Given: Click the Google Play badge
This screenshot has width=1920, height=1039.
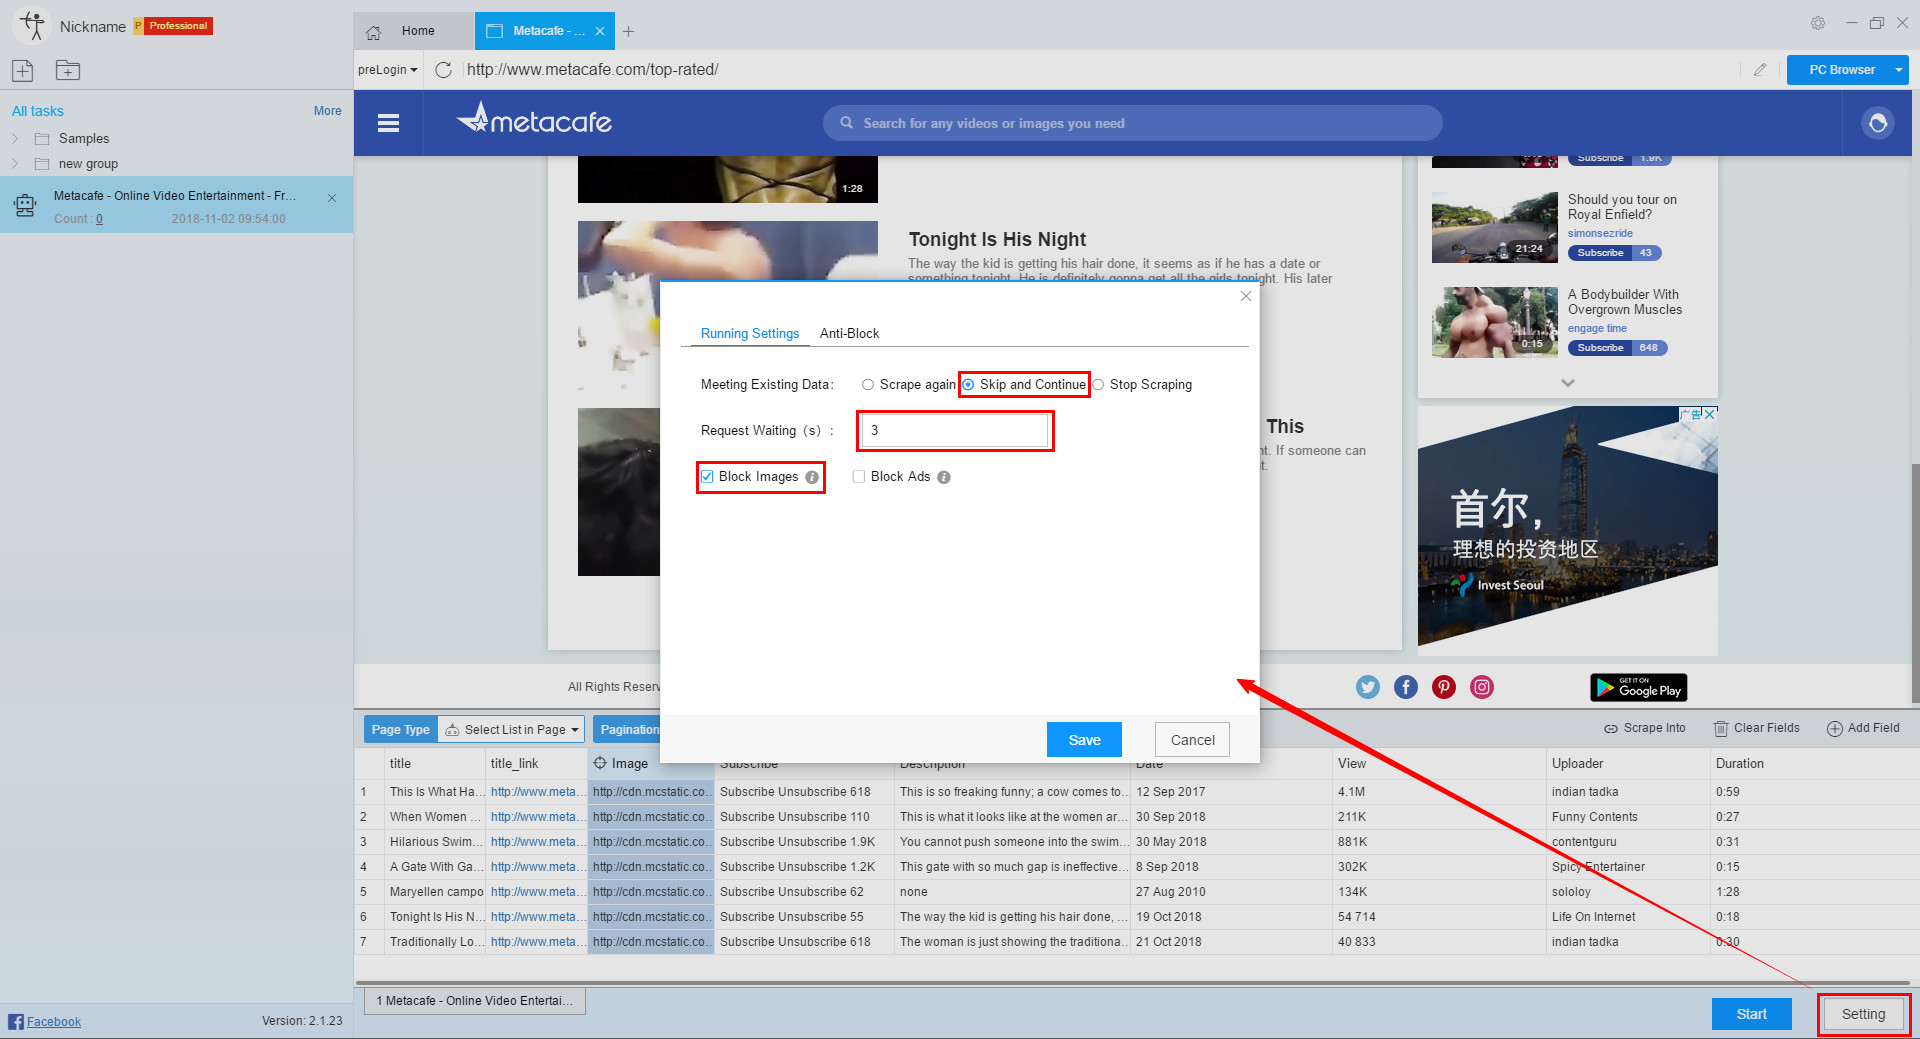Looking at the screenshot, I should pos(1638,688).
